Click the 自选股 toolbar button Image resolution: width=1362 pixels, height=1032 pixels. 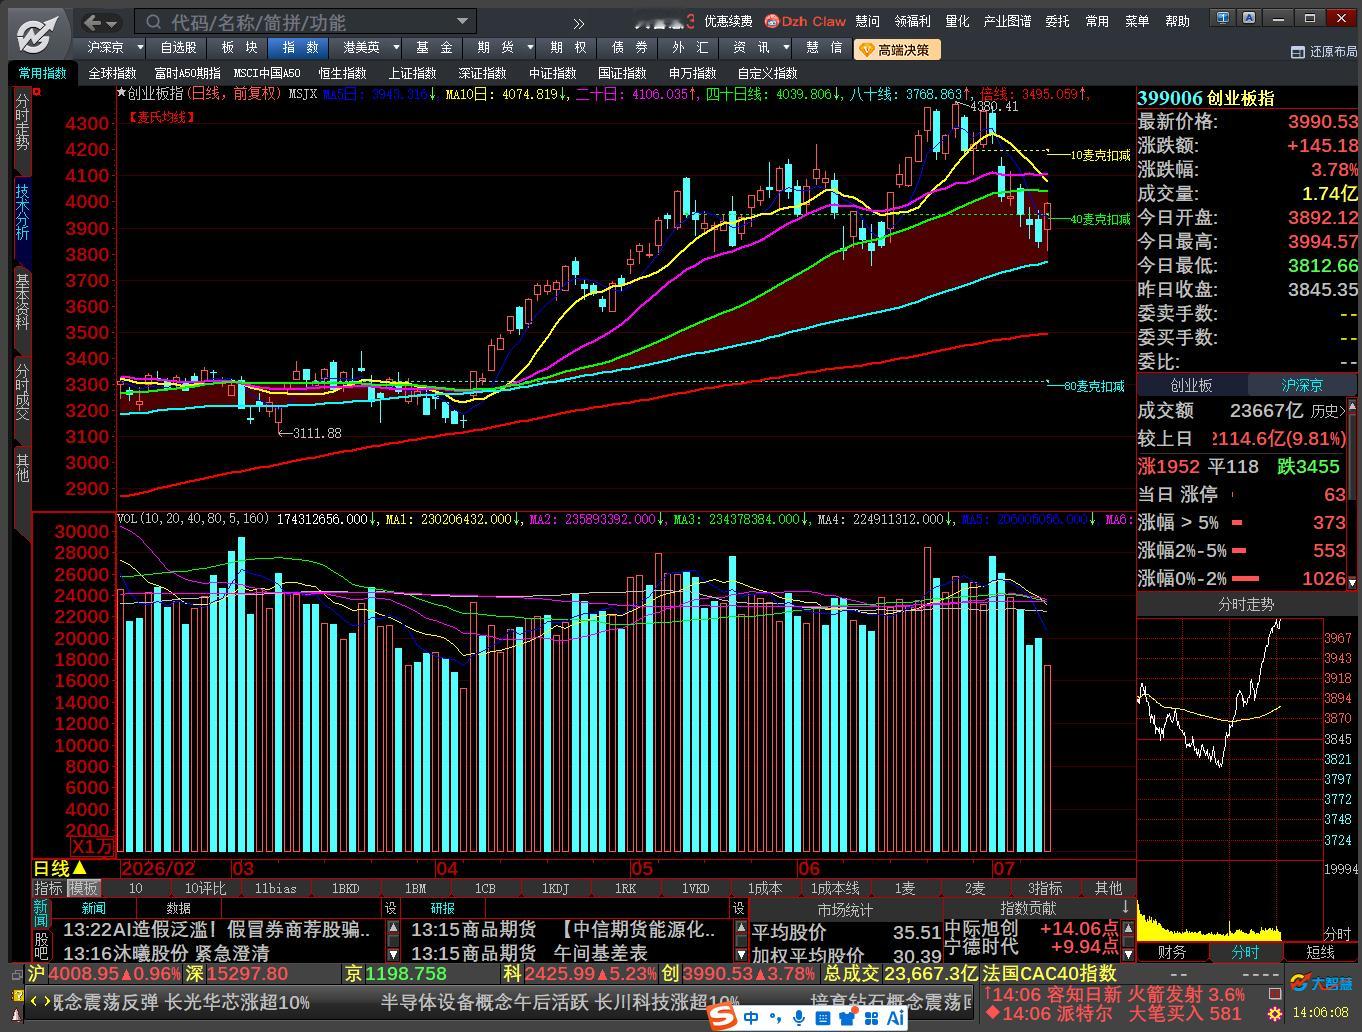coord(178,47)
